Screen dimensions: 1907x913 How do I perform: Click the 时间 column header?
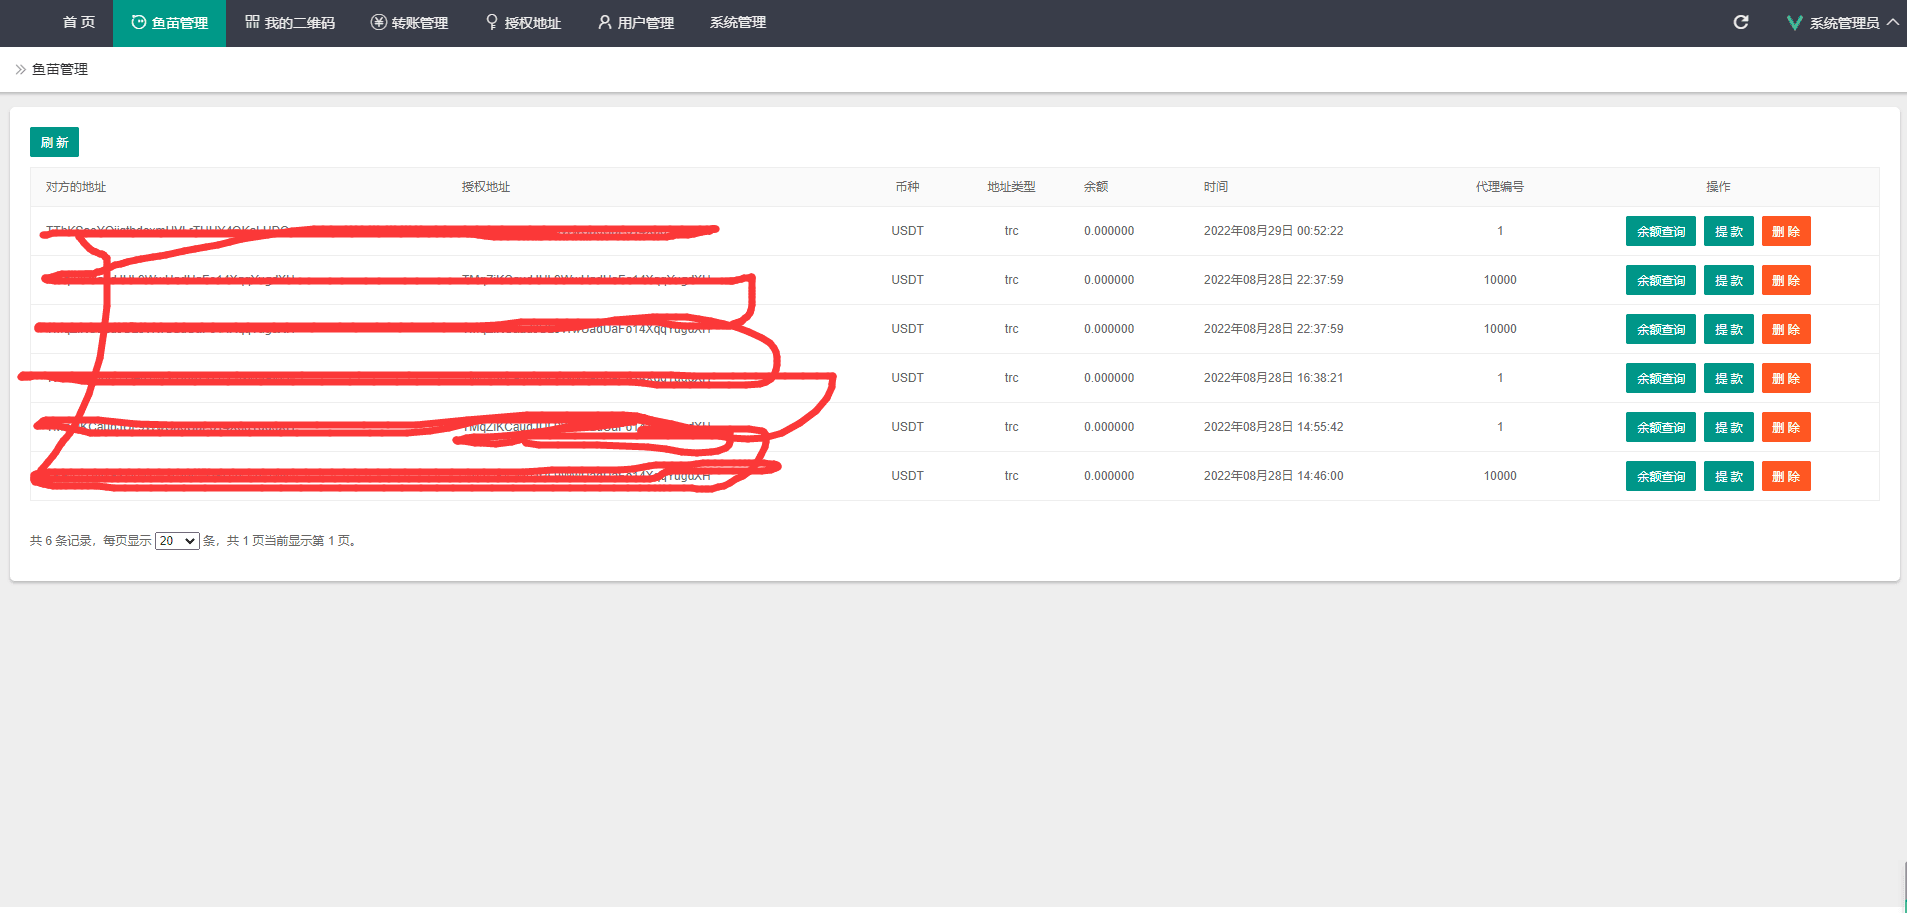pyautogui.click(x=1215, y=187)
